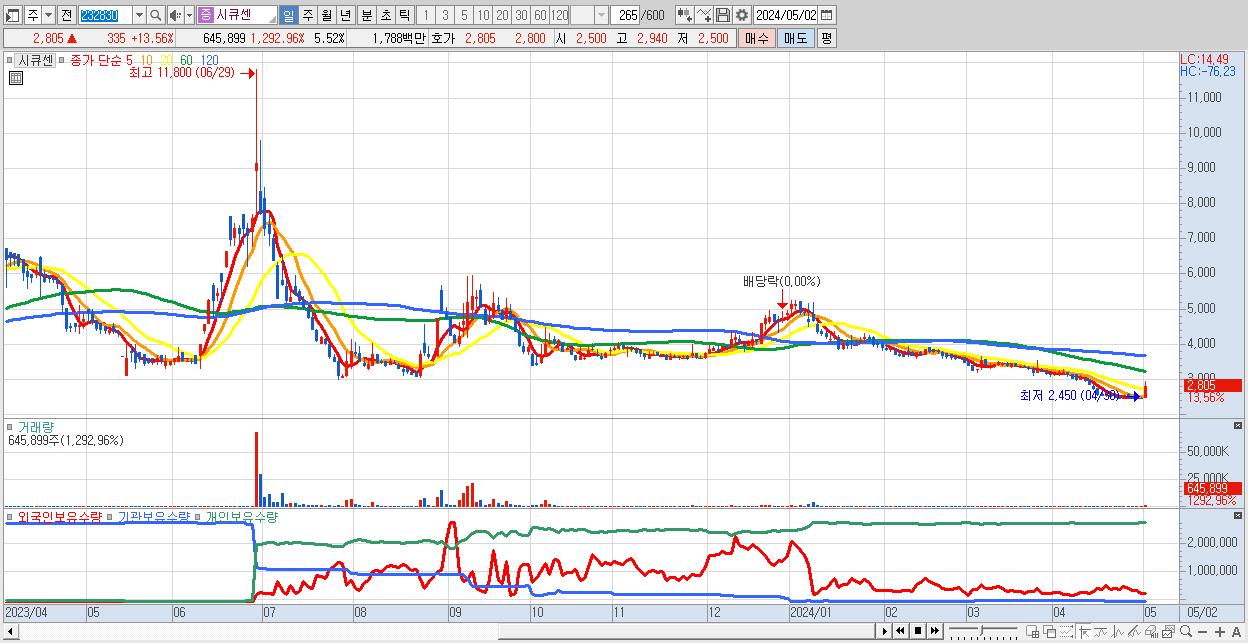The height and width of the screenshot is (643, 1248).
Task: Choose the 60 interval button
Action: coord(540,15)
